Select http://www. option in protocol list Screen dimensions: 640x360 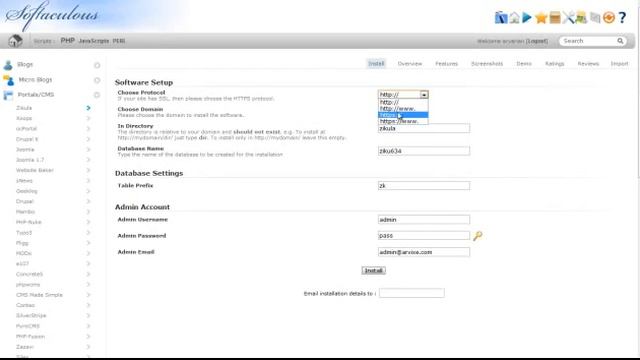[403, 109]
